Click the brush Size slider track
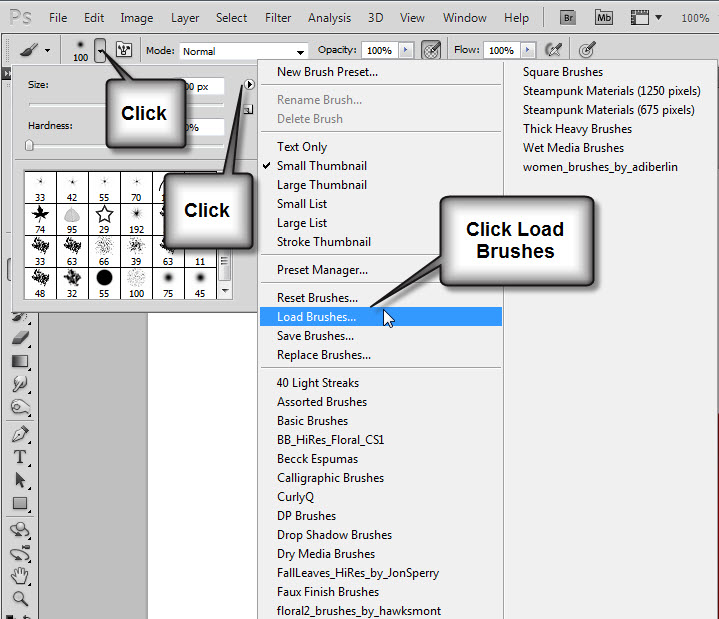The image size is (719, 619). [x=126, y=105]
